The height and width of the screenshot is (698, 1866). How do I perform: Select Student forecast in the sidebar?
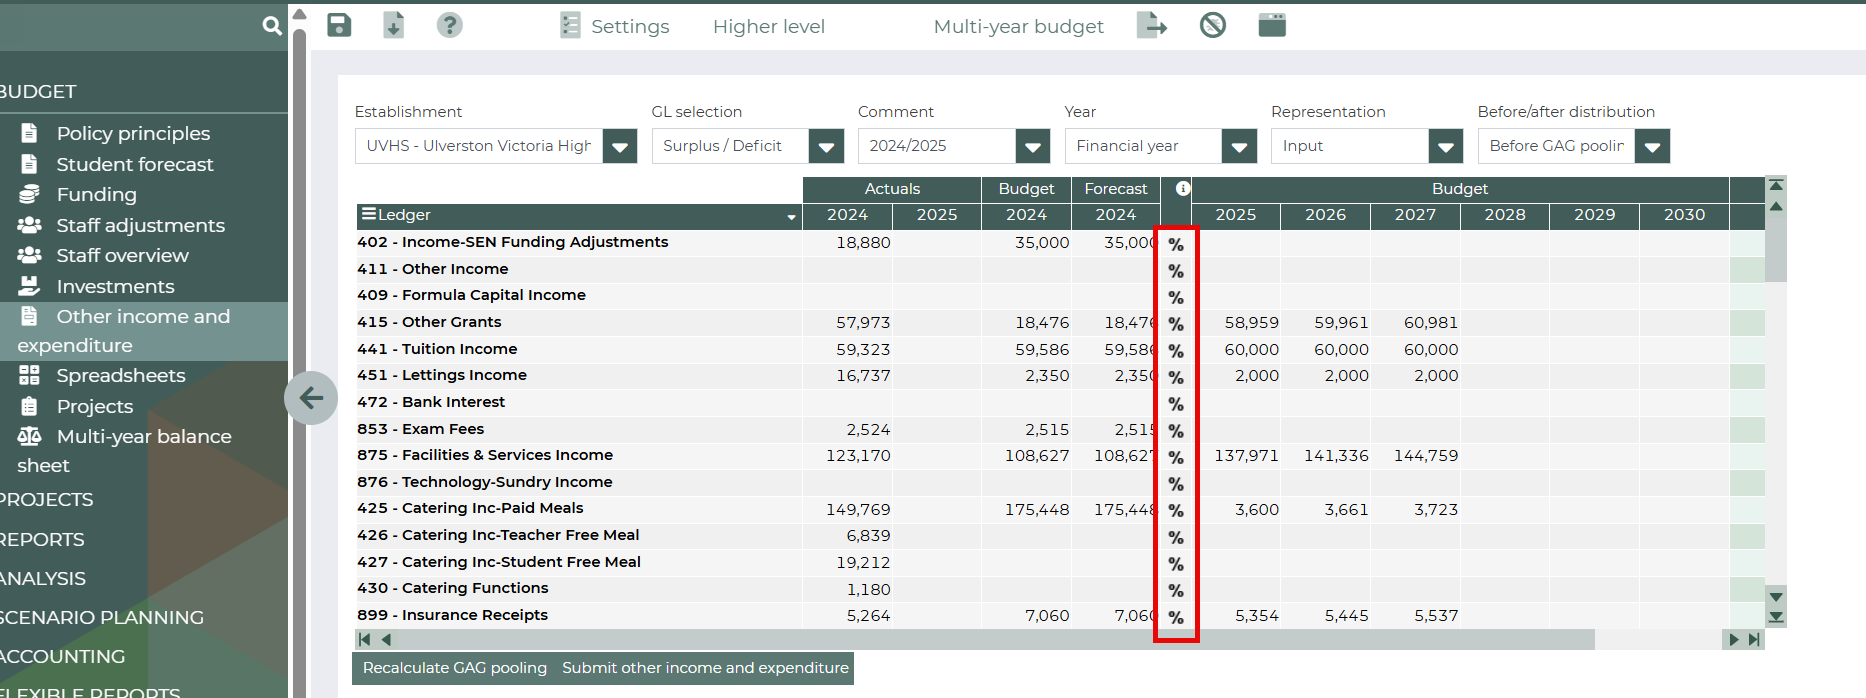135,164
